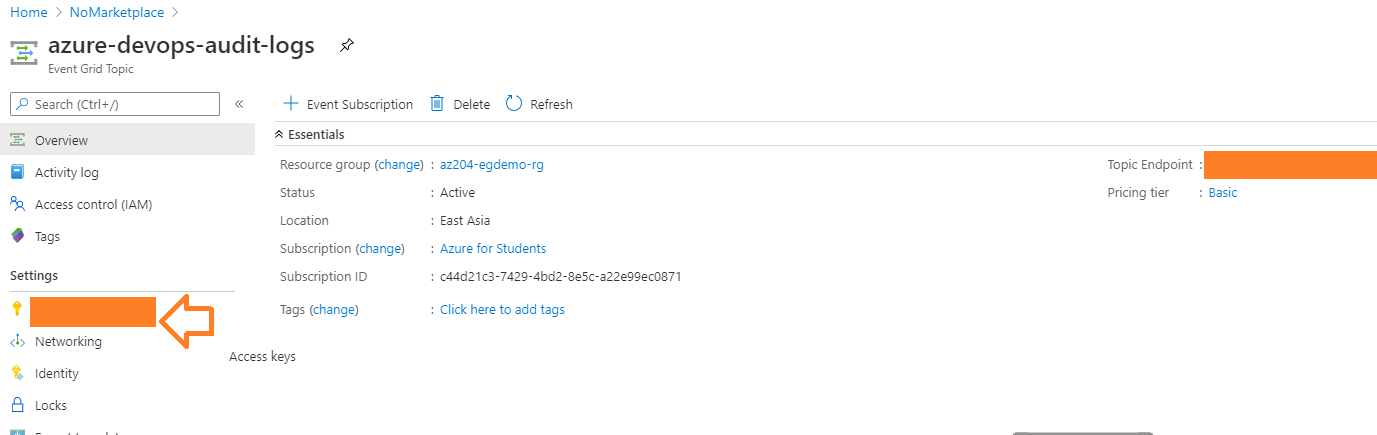Click the yellow key icon under Settings
Screen dimensions: 1377x435
[17, 309]
